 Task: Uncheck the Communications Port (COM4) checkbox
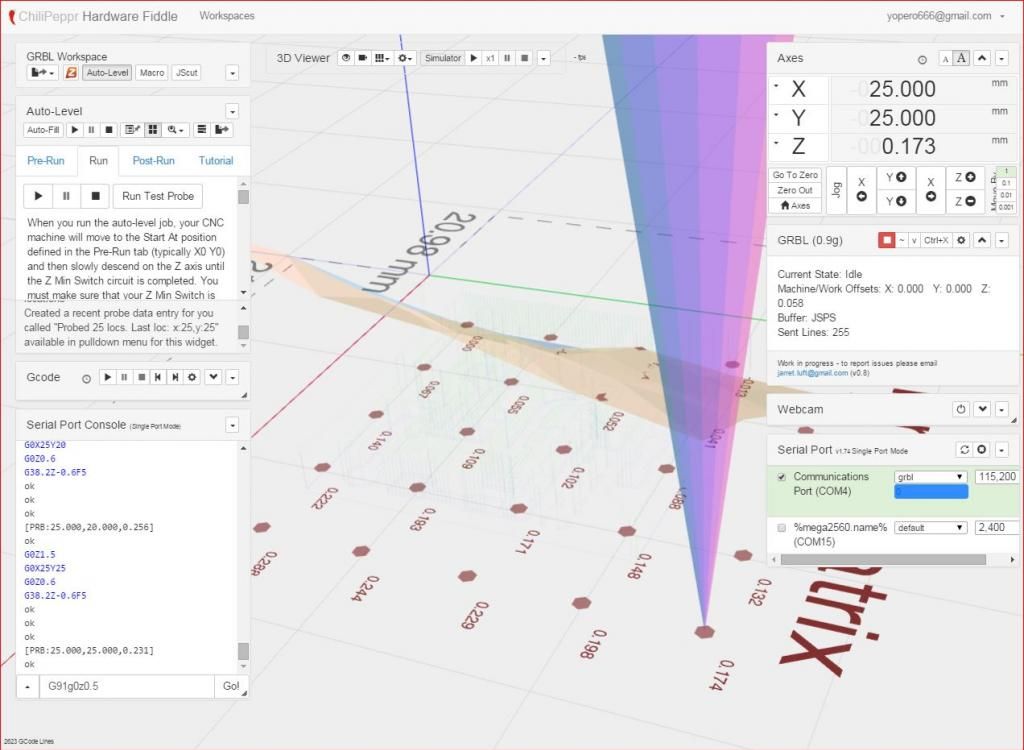click(x=782, y=477)
